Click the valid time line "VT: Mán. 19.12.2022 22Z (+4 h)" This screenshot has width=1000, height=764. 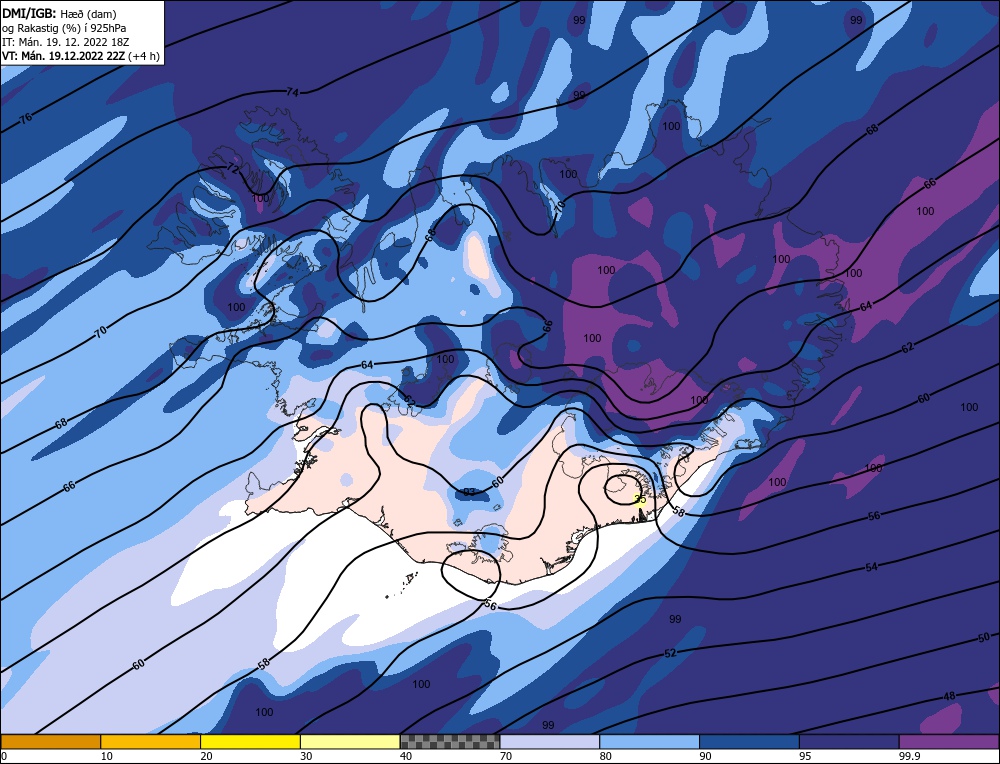pos(80,56)
